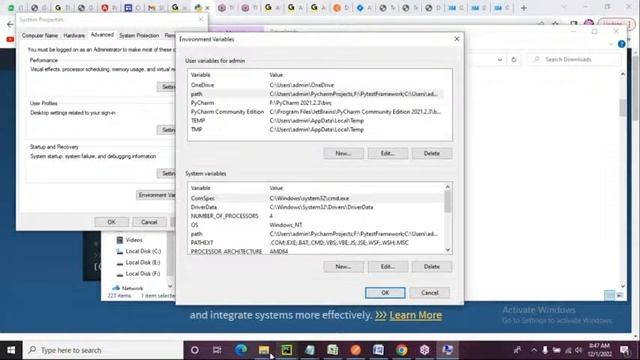Switch to the Hardware tab

[x=74, y=36]
